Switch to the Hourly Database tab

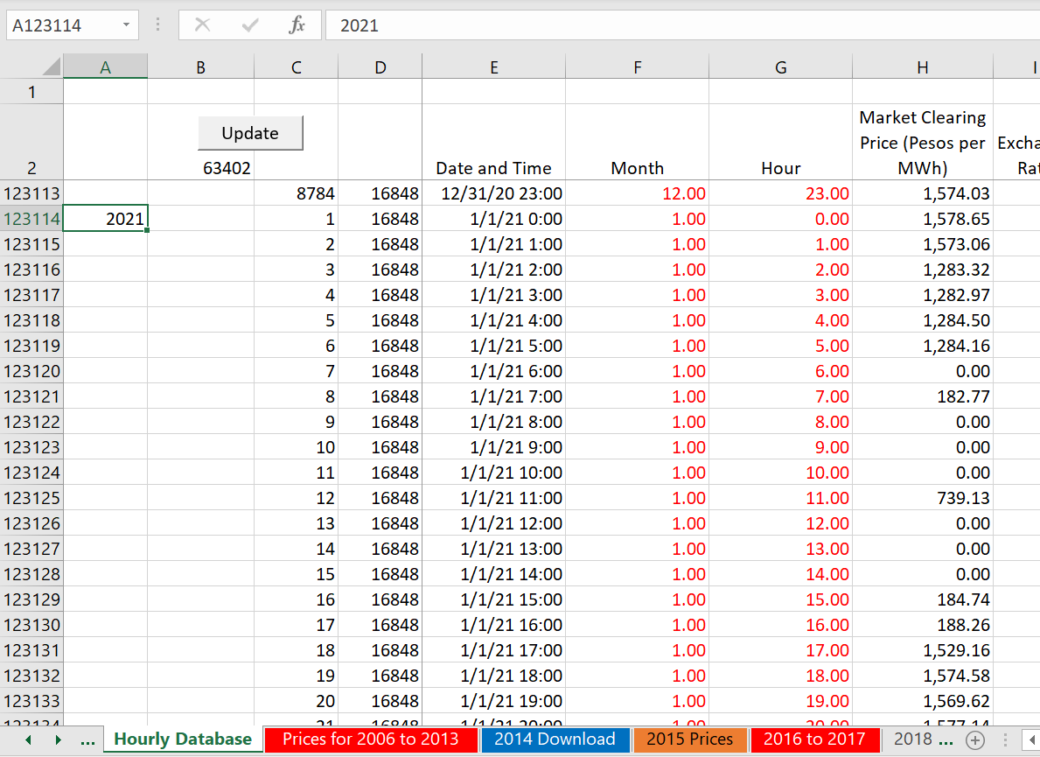pos(182,740)
